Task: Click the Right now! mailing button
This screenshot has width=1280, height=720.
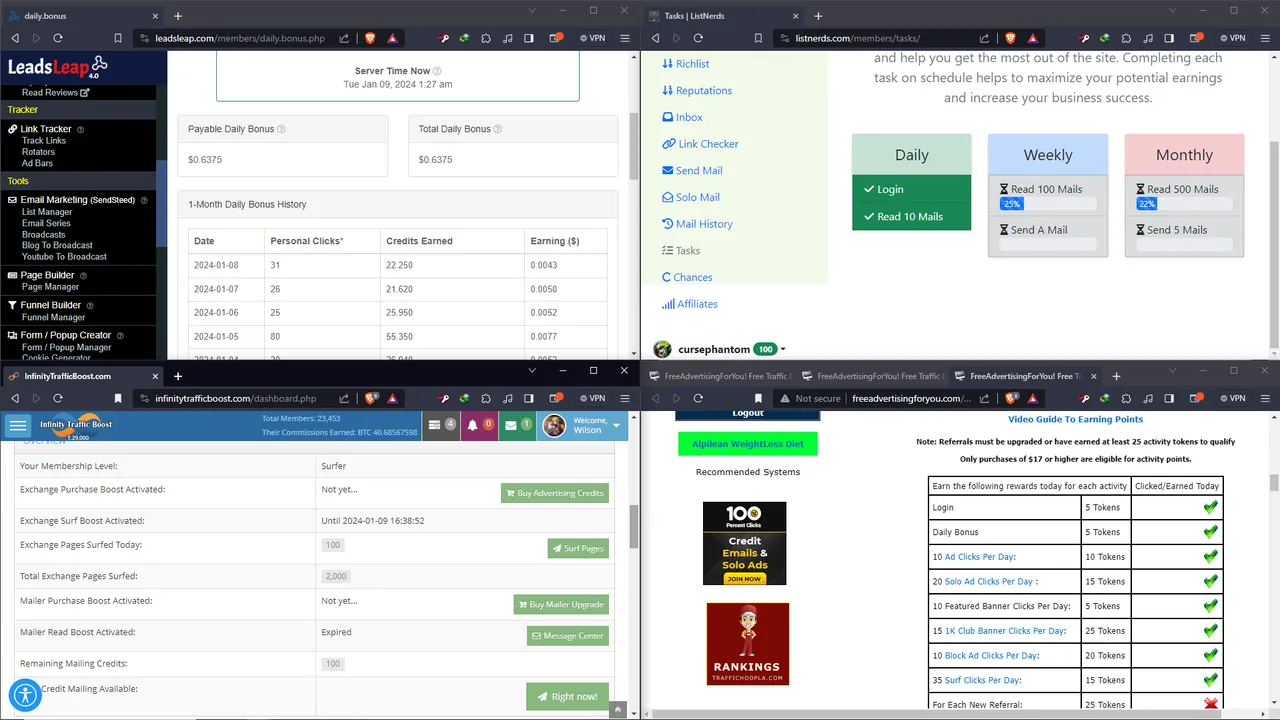Action: tap(567, 696)
